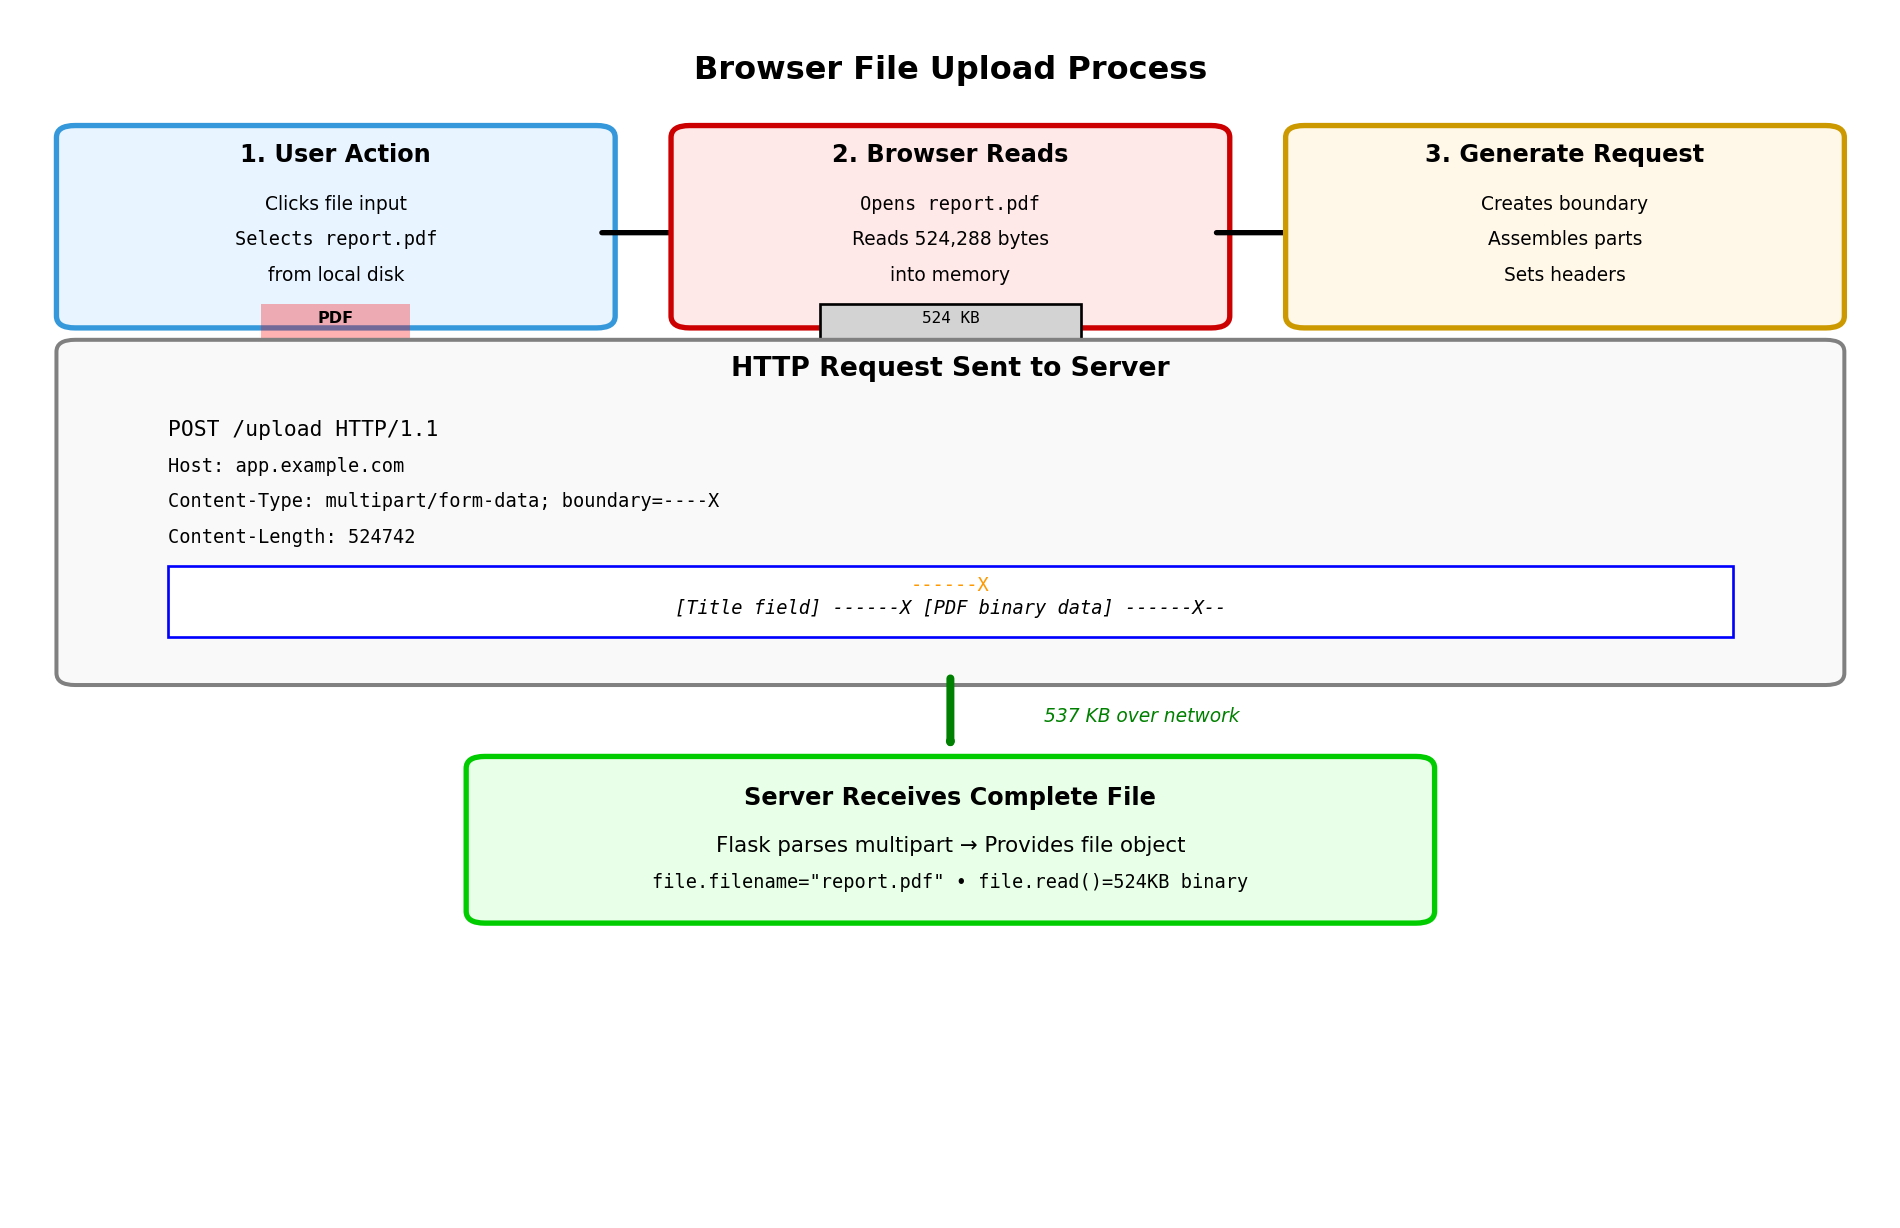Click the gray 524 KB memory block

[x=949, y=321]
